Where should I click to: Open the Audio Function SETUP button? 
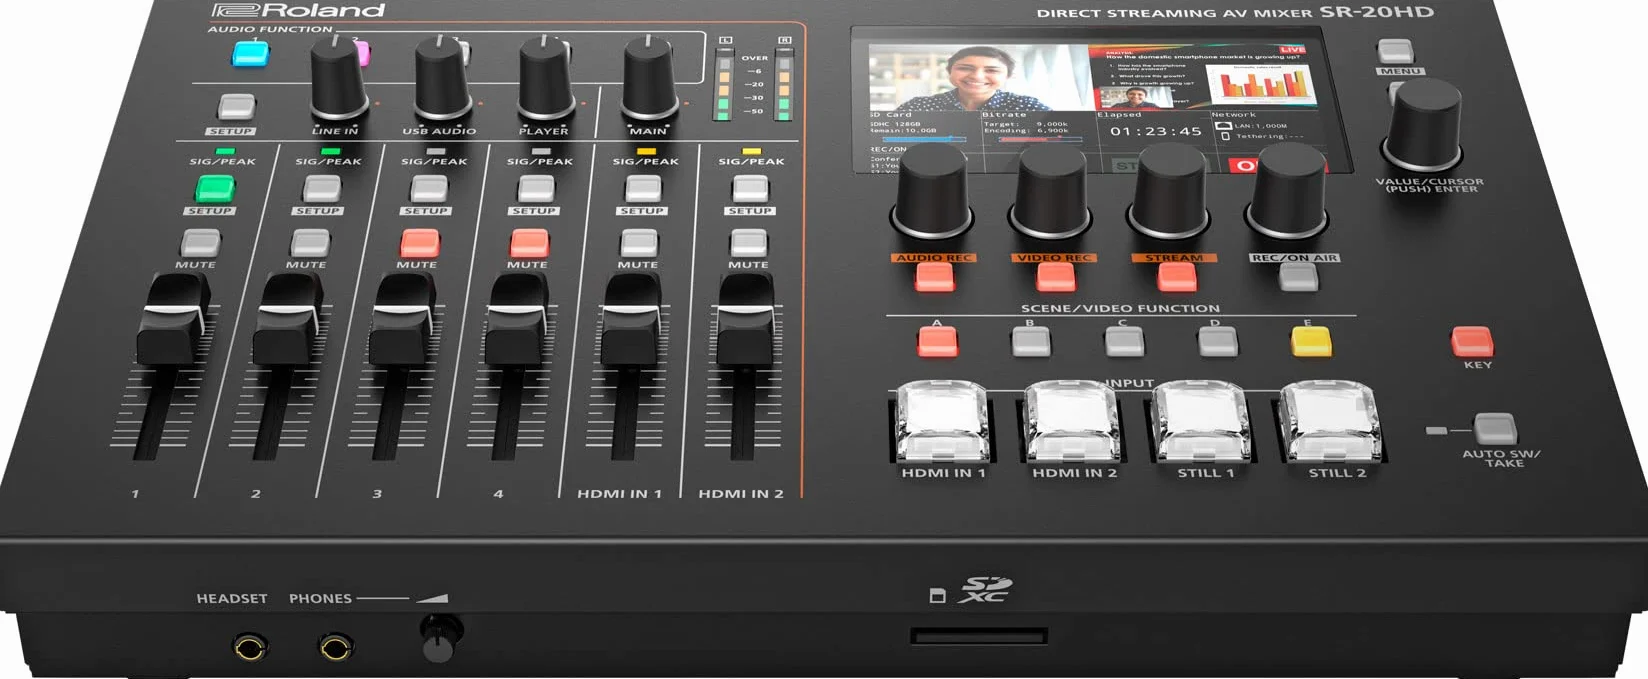(236, 107)
